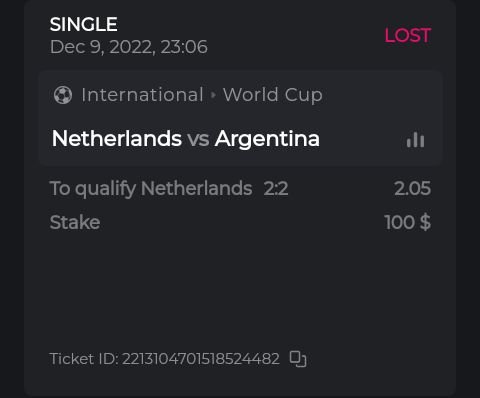Select the Netherlands team name
The image size is (480, 398).
pos(117,138)
